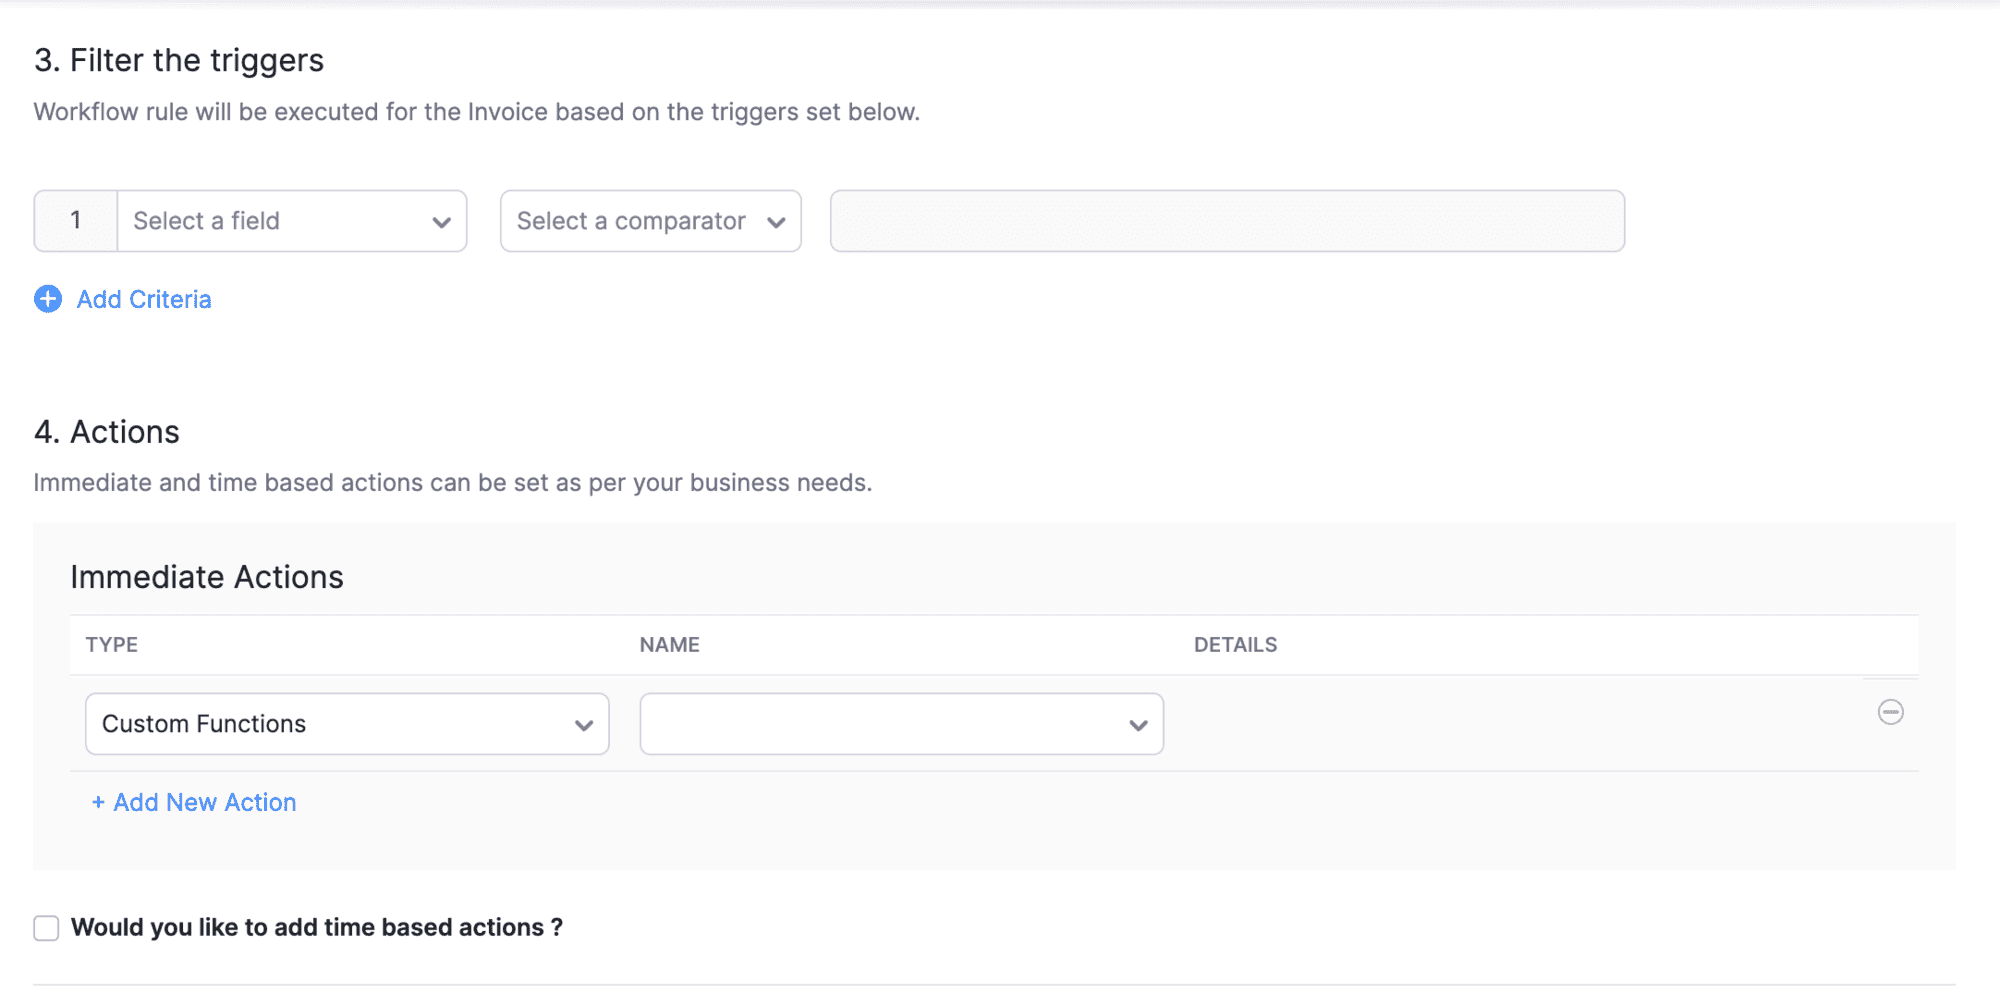Open the Select a field dropdown
2000x993 pixels.
pos(280,221)
